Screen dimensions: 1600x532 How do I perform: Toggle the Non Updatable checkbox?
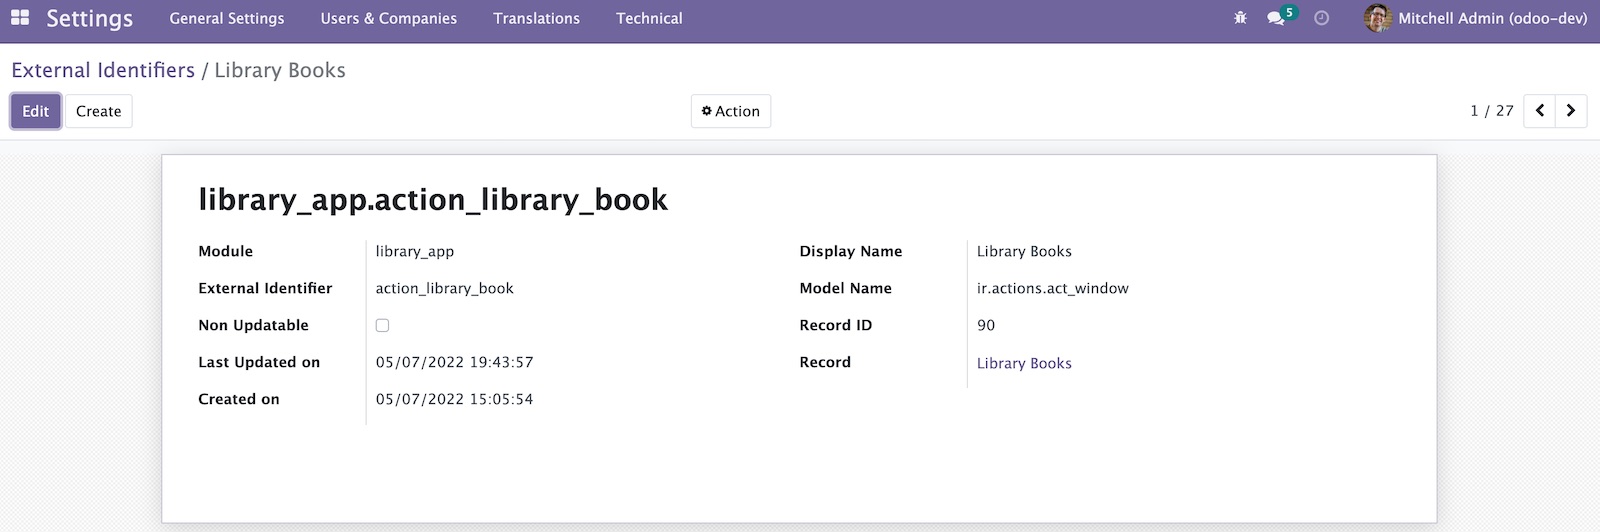[382, 325]
